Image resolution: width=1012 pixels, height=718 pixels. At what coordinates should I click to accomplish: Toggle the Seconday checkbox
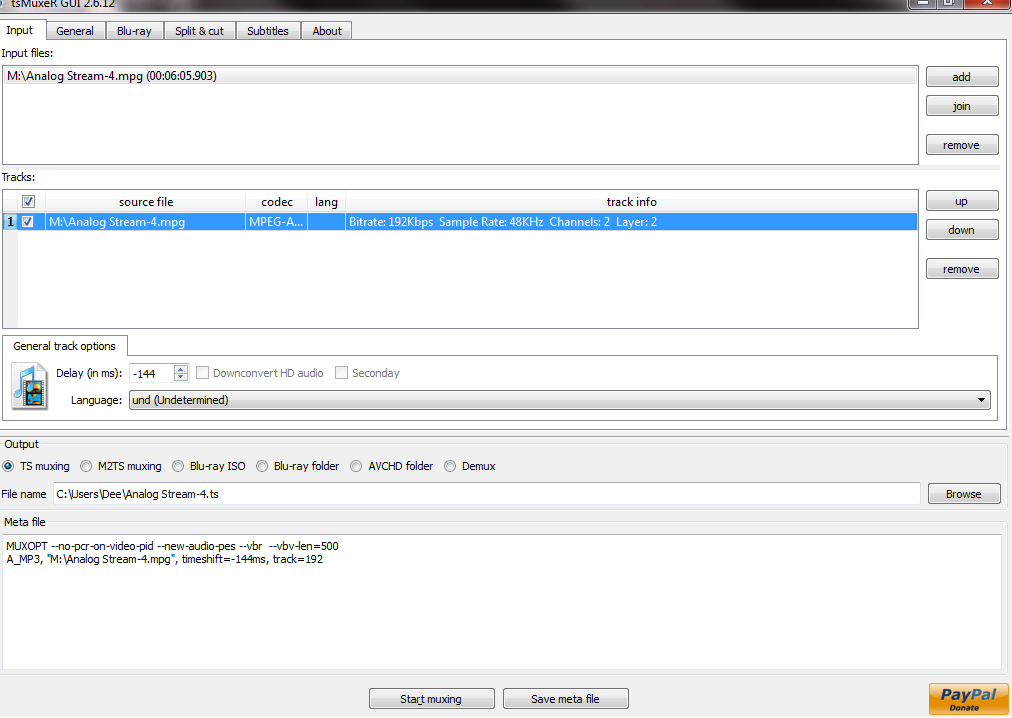[x=341, y=373]
